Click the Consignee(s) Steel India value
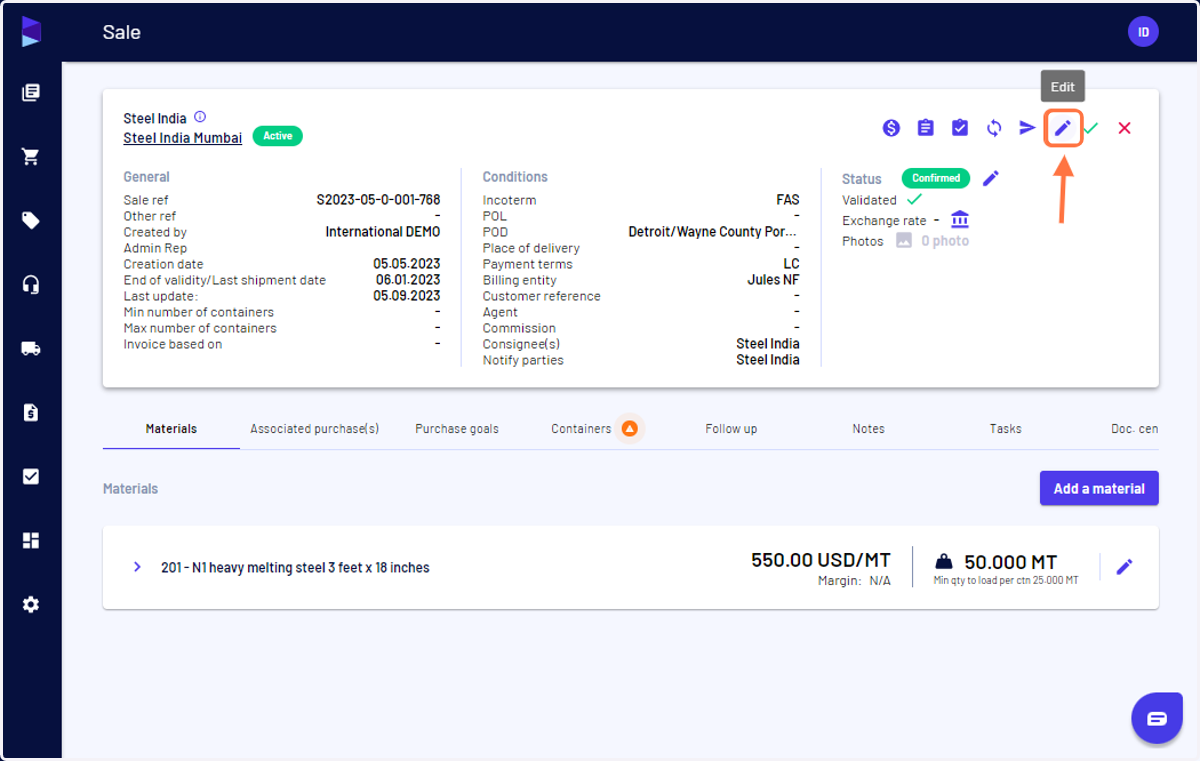 768,344
